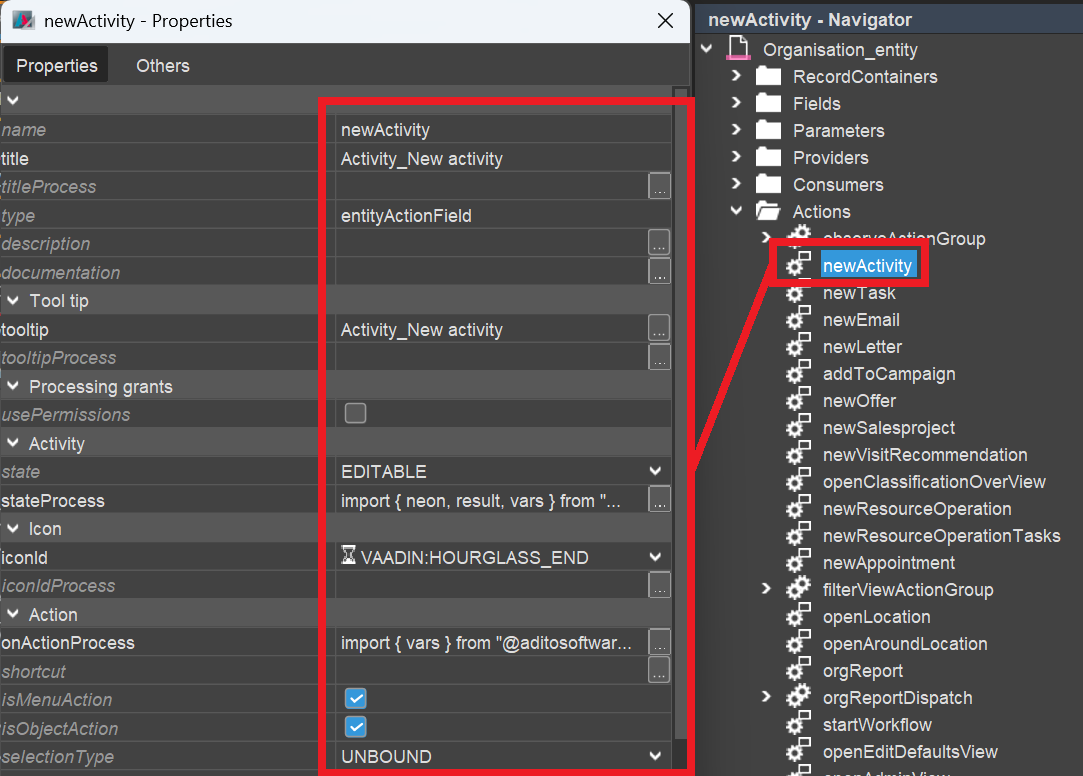Screen dimensions: 1083x776
Task: Enable the usePermissions checkbox
Action: [355, 414]
